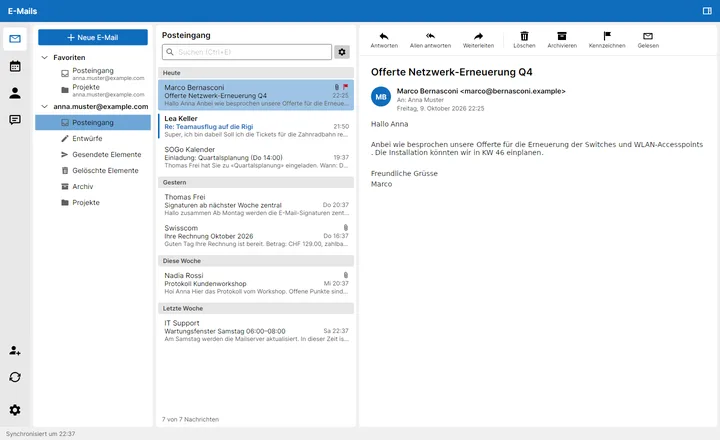Viewport: 720px width, 440px height.
Task: Select the account's Posteingang folder
Action: pyautogui.click(x=93, y=123)
